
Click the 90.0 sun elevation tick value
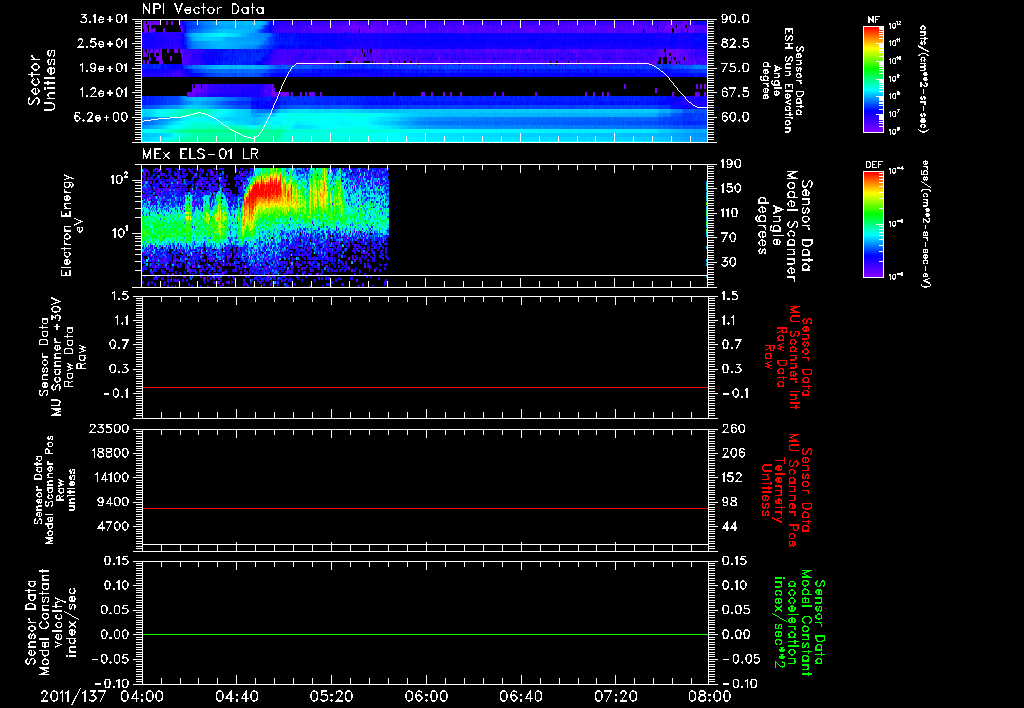click(734, 19)
